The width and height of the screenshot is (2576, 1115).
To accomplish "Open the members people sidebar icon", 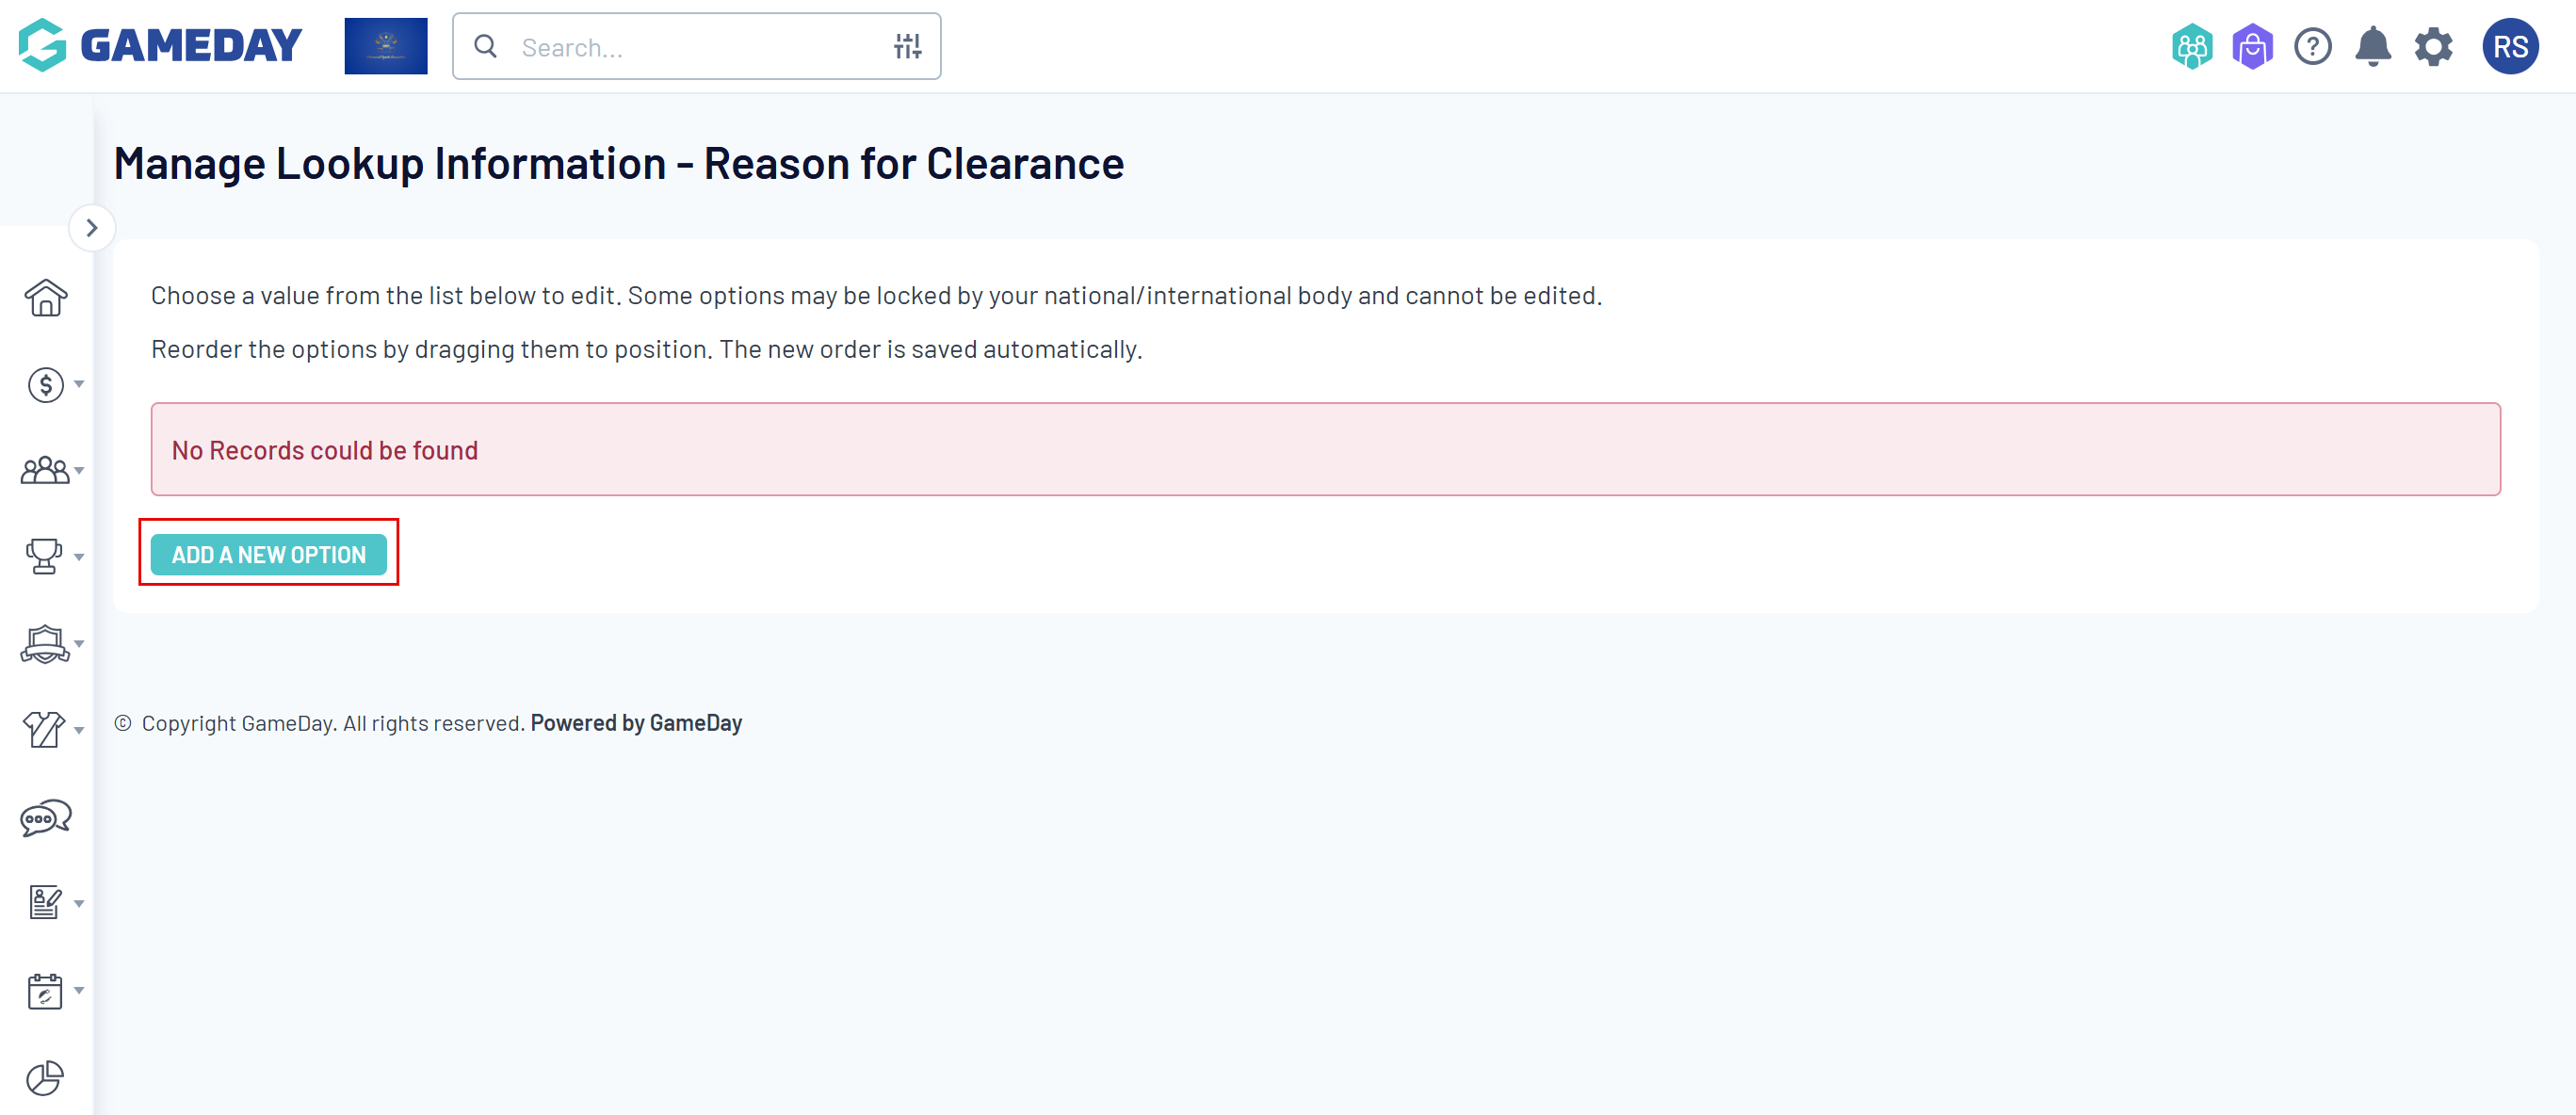I will click(x=46, y=471).
